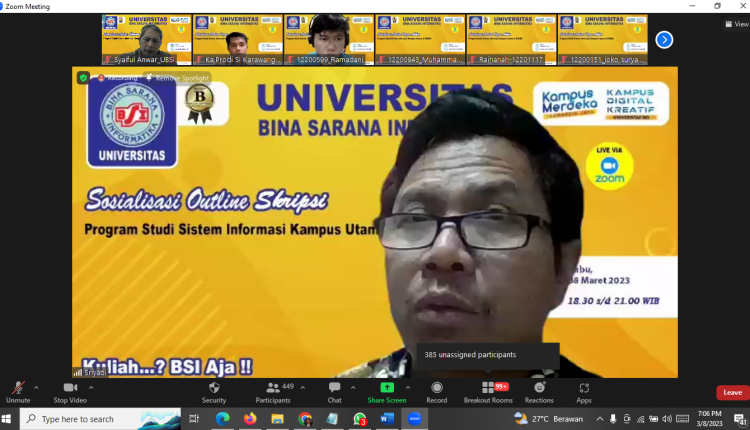The height and width of the screenshot is (430, 750).
Task: Select 12200151_joko surya thumbnail
Action: [603, 40]
